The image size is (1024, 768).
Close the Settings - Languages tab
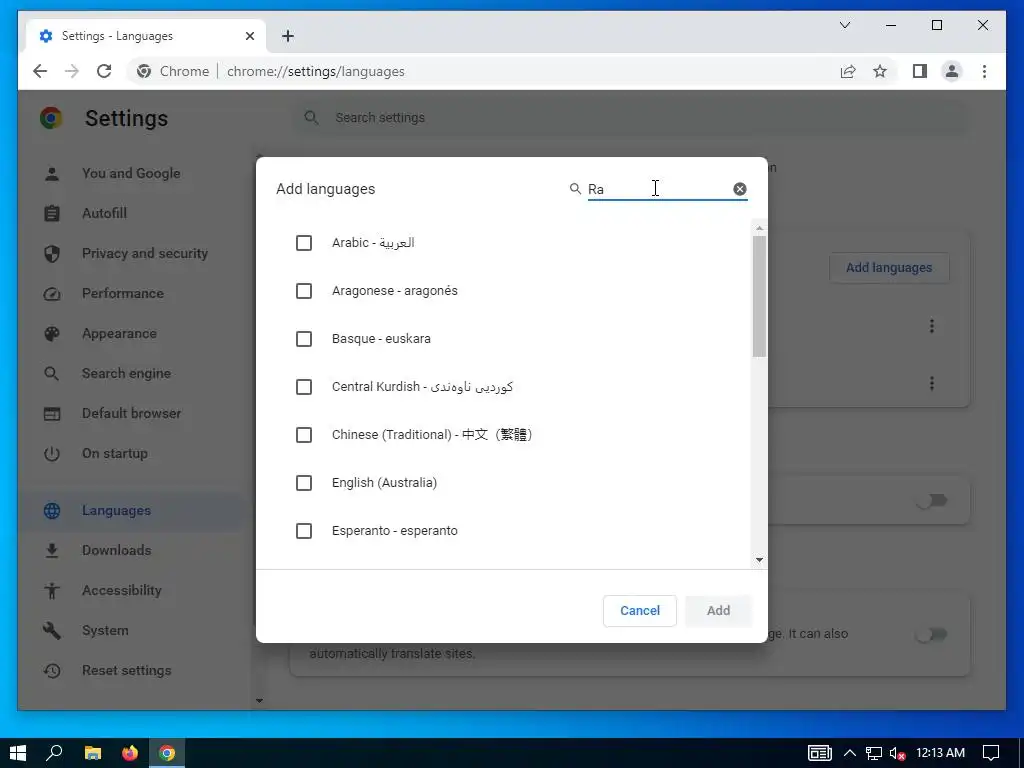click(x=249, y=36)
